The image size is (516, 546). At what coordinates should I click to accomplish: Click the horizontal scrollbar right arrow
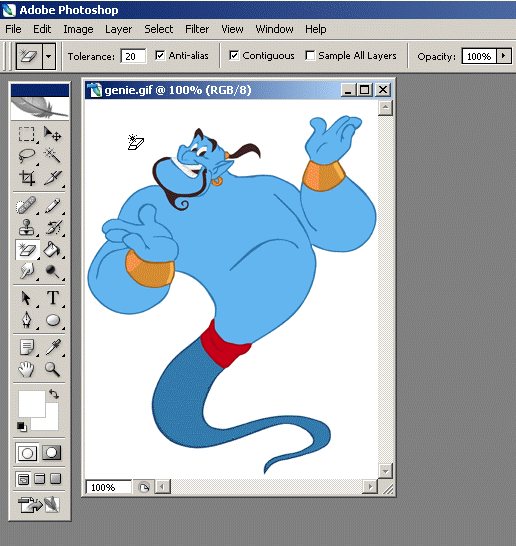[370, 486]
